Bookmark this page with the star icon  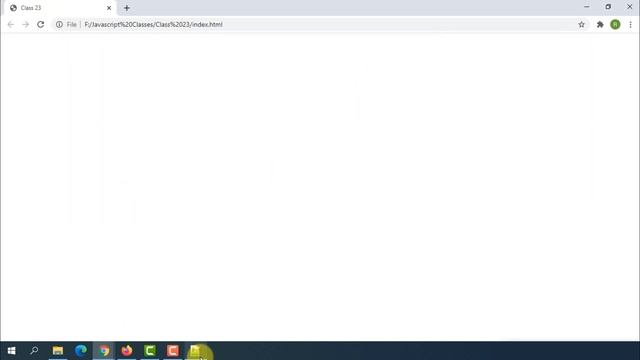pos(581,24)
